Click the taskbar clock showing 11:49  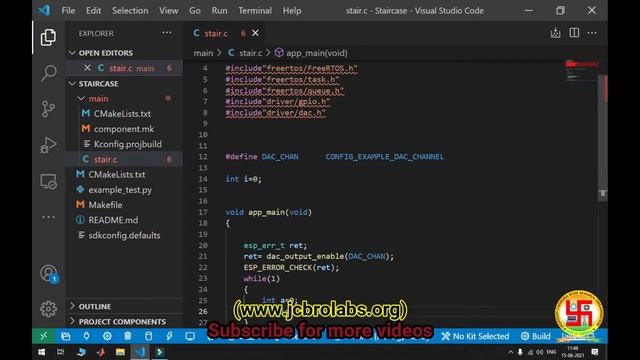click(x=573, y=352)
